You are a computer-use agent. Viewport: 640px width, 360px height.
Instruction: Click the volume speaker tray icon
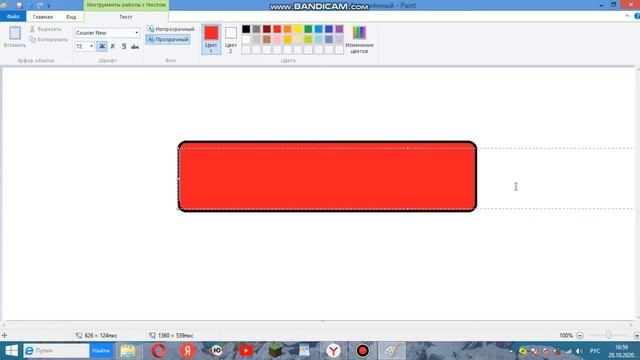tap(579, 351)
